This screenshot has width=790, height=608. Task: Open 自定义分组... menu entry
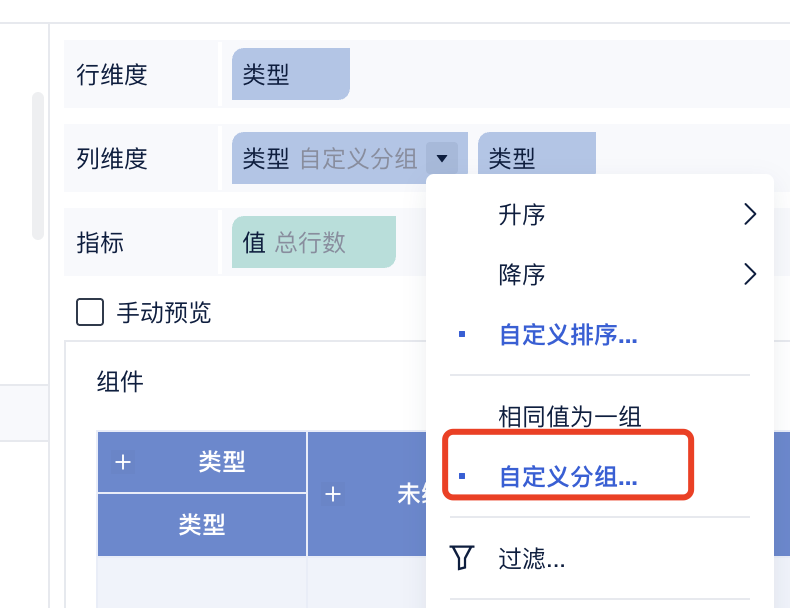tap(568, 476)
